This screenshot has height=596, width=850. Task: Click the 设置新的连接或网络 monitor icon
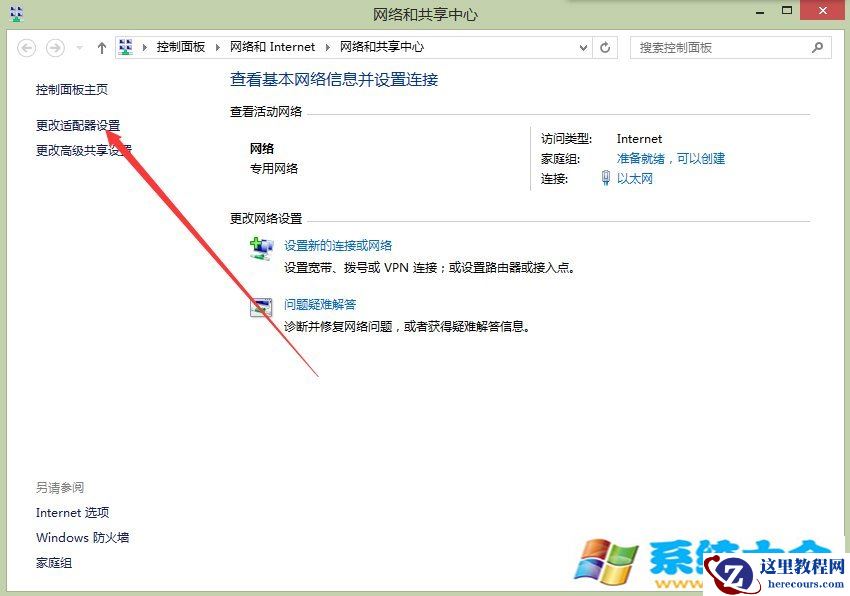point(261,247)
